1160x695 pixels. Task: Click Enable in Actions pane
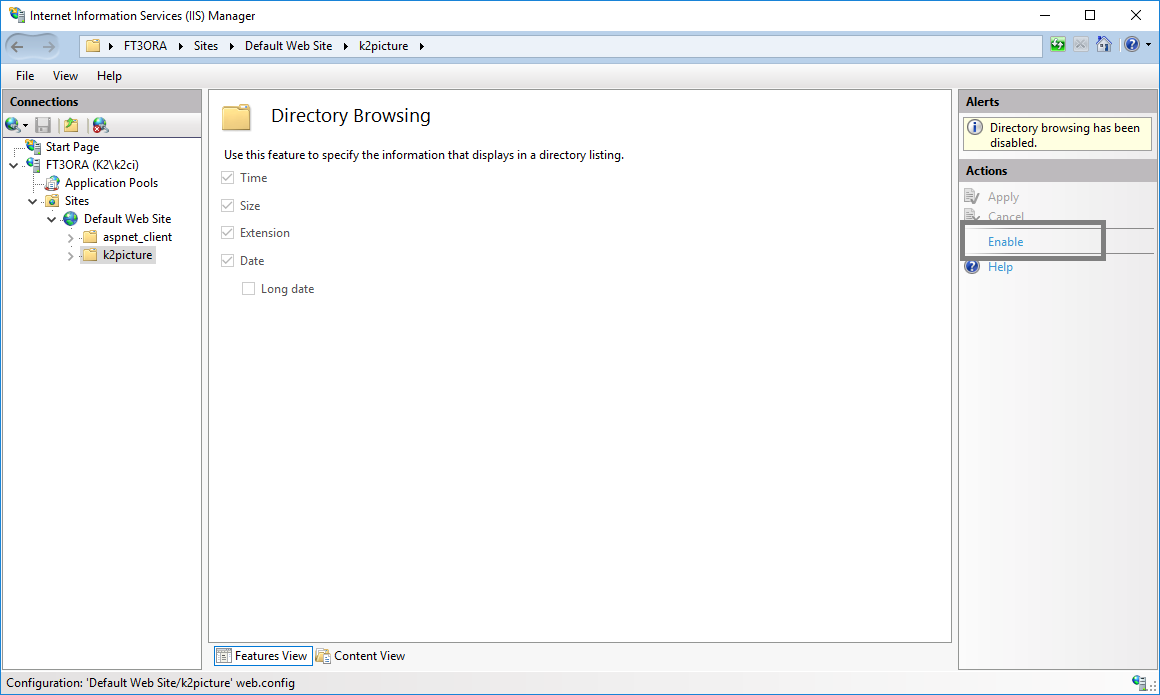(1005, 241)
